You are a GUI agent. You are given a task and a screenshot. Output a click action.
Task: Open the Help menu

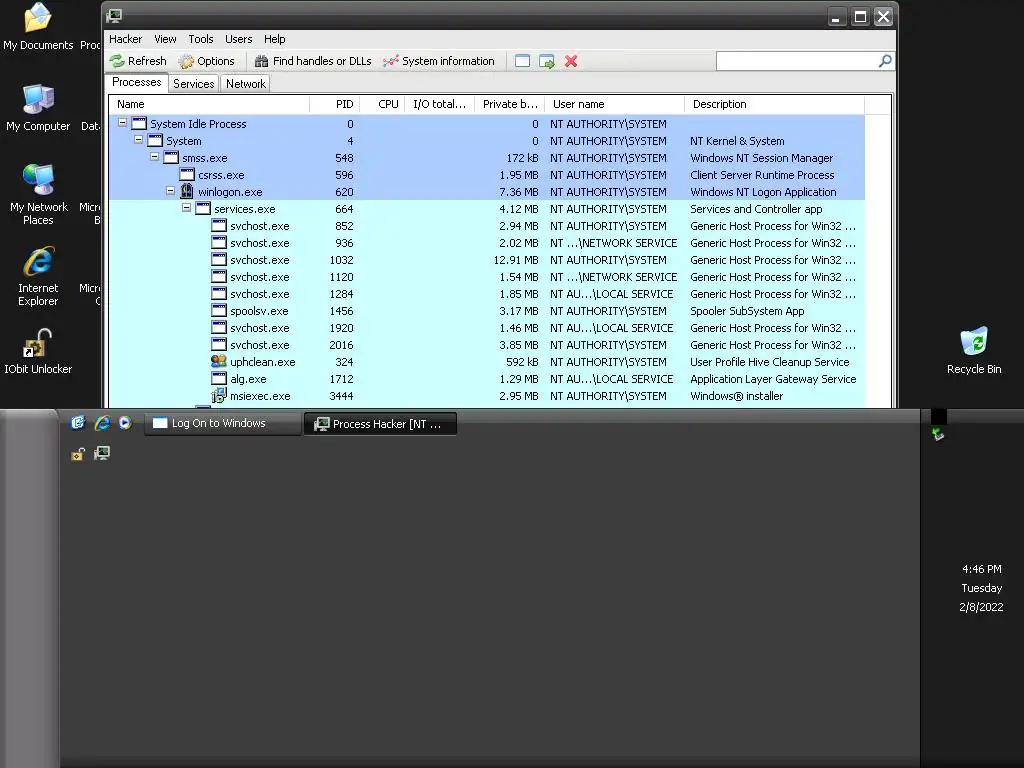pyautogui.click(x=274, y=39)
